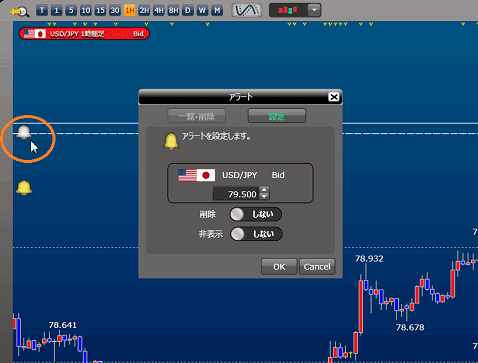This screenshot has width=478, height=363.
Task: Open the 一覧・削除 tab
Action: [196, 116]
